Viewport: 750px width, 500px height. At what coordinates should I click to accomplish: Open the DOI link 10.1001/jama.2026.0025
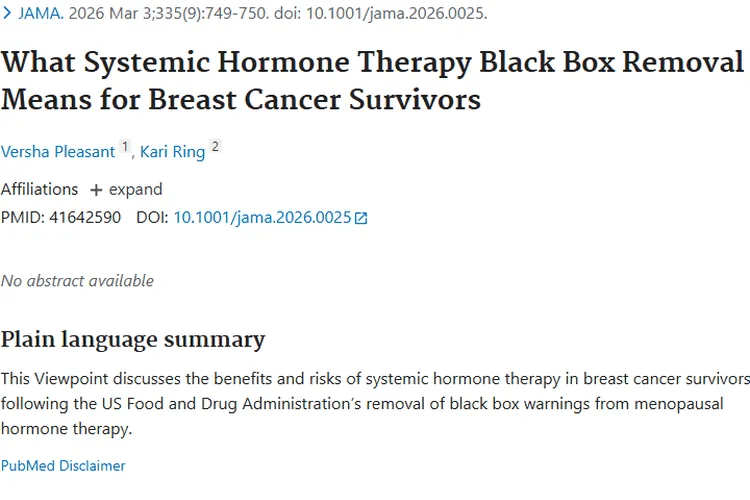(x=262, y=217)
